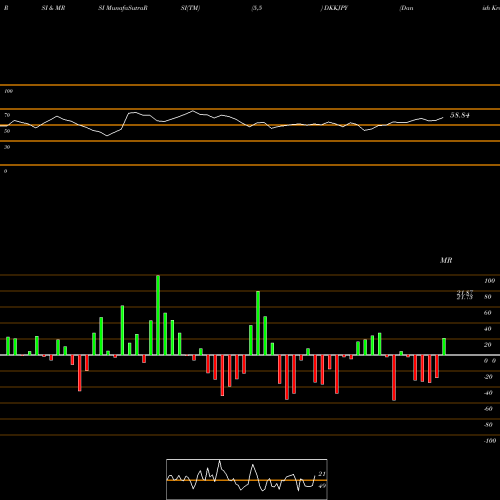This screenshot has height=500, width=500.
Task: Click the -60 label on MR axis
Action: pos(488,409)
